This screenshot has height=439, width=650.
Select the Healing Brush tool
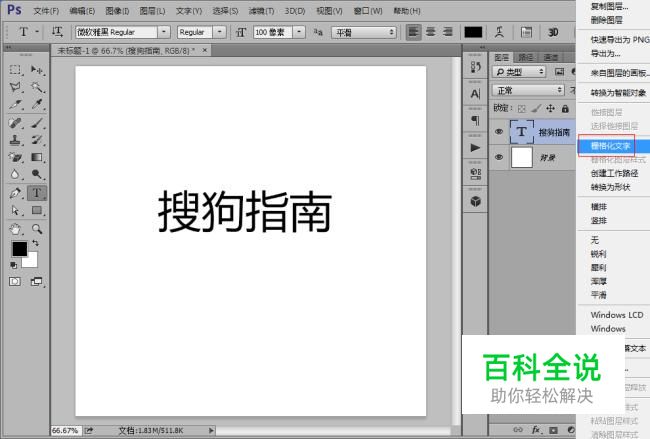[15, 123]
